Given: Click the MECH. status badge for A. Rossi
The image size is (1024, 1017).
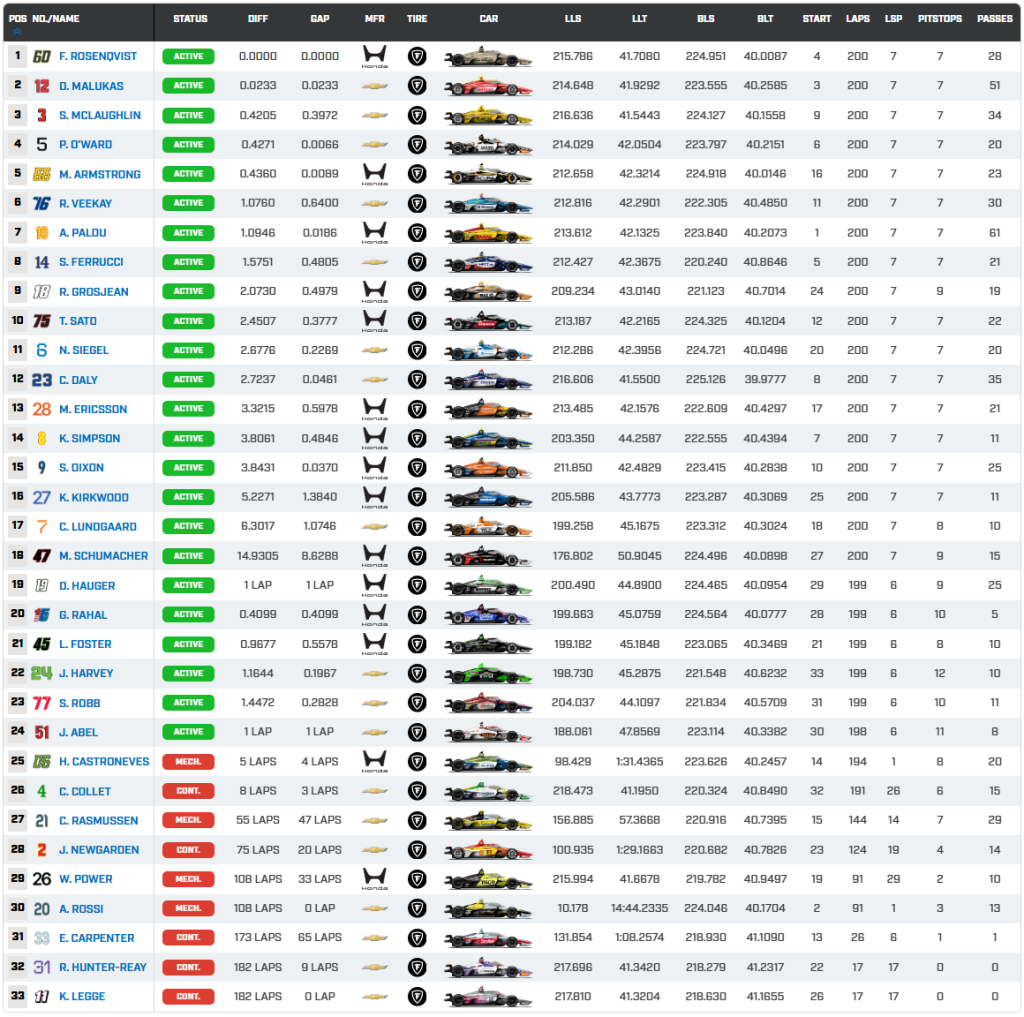Looking at the screenshot, I should 188,908.
